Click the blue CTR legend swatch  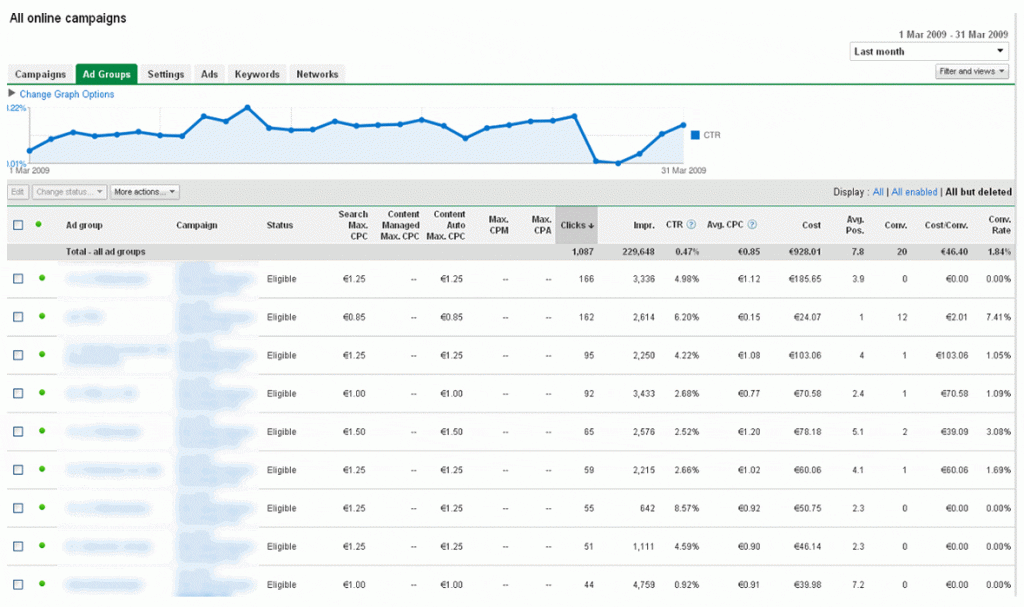695,135
